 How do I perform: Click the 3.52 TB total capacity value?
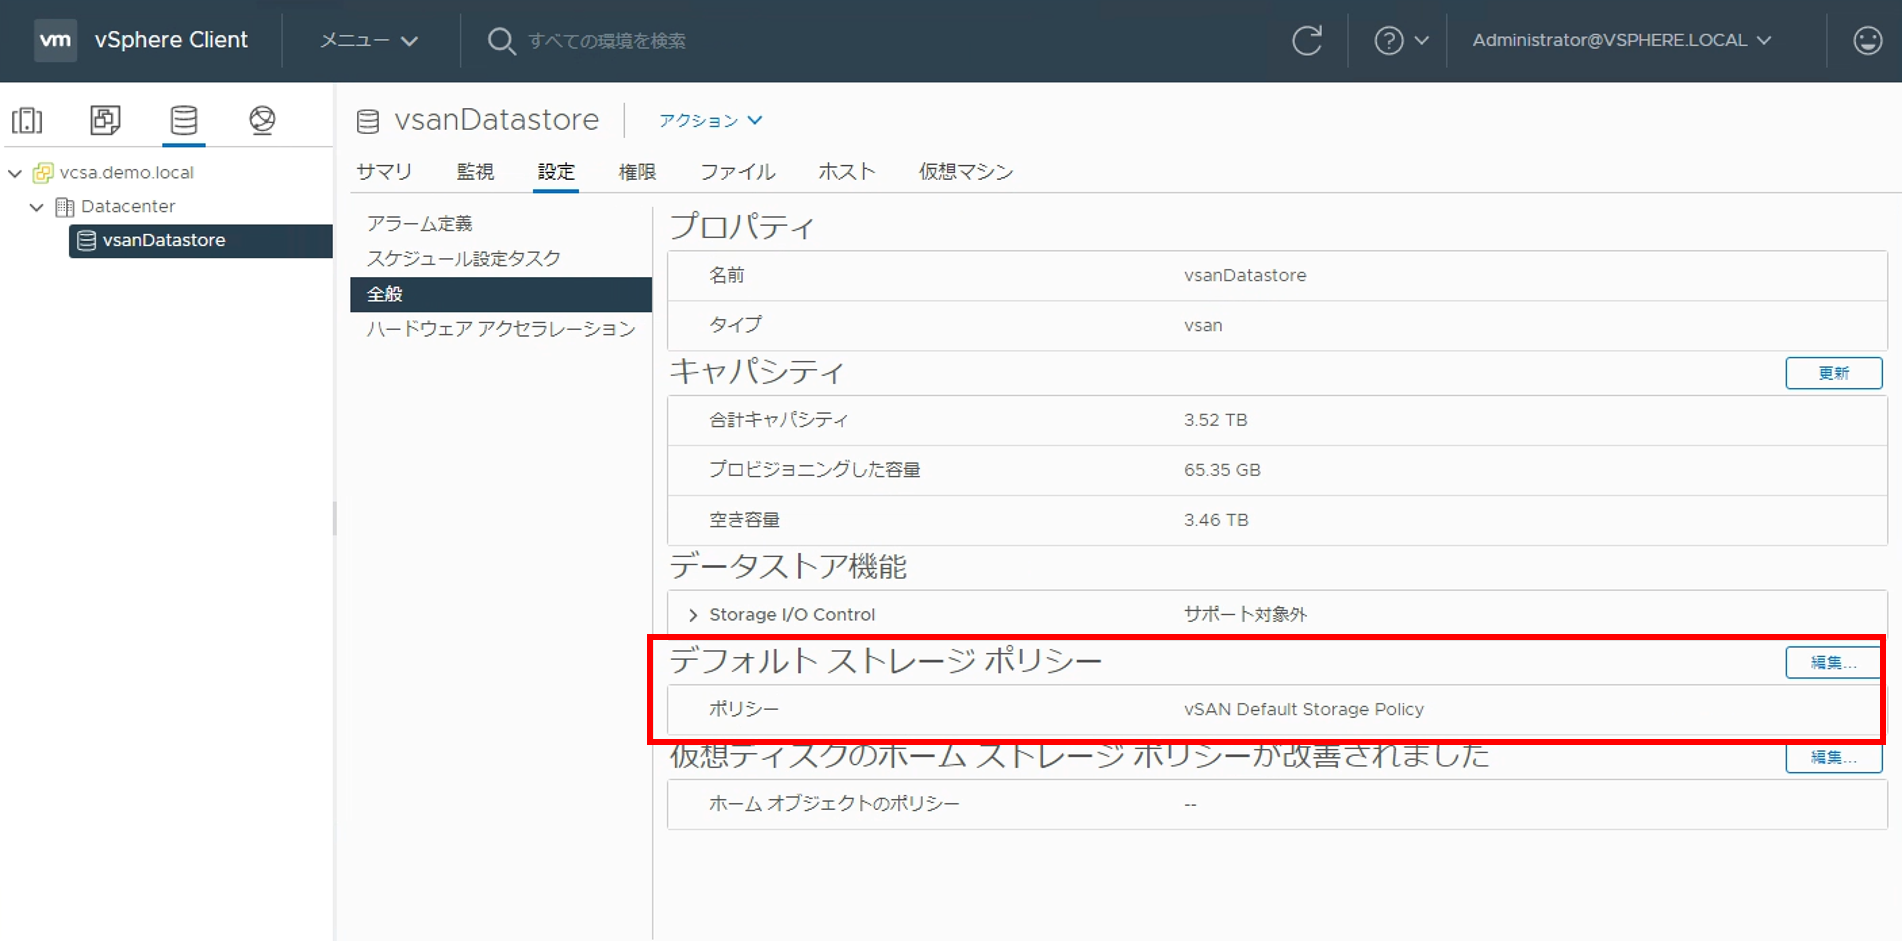(x=1216, y=420)
